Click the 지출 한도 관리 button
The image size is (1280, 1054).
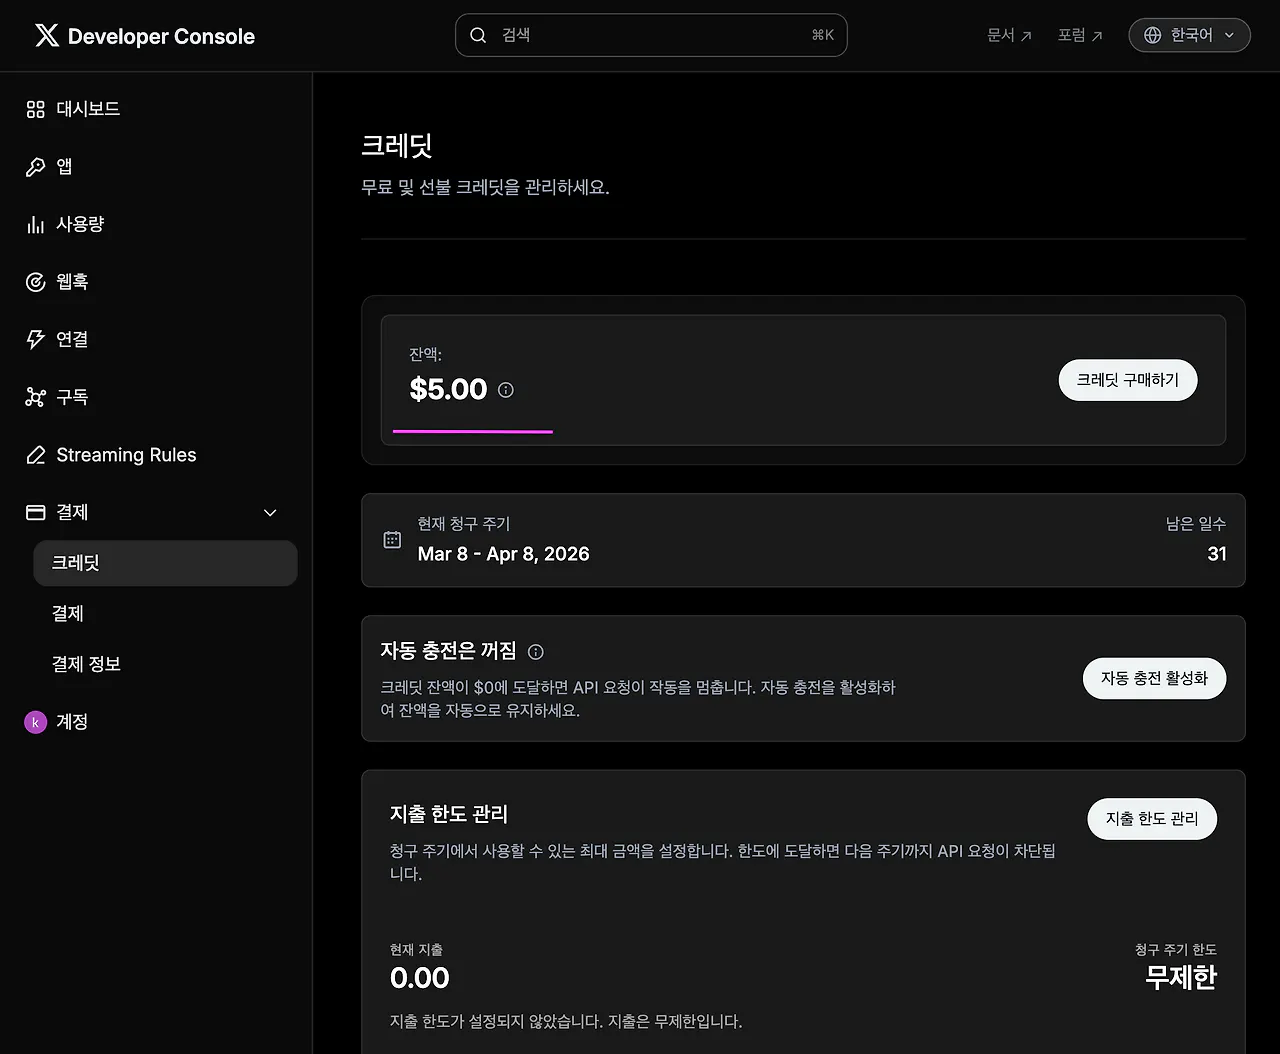(x=1151, y=819)
